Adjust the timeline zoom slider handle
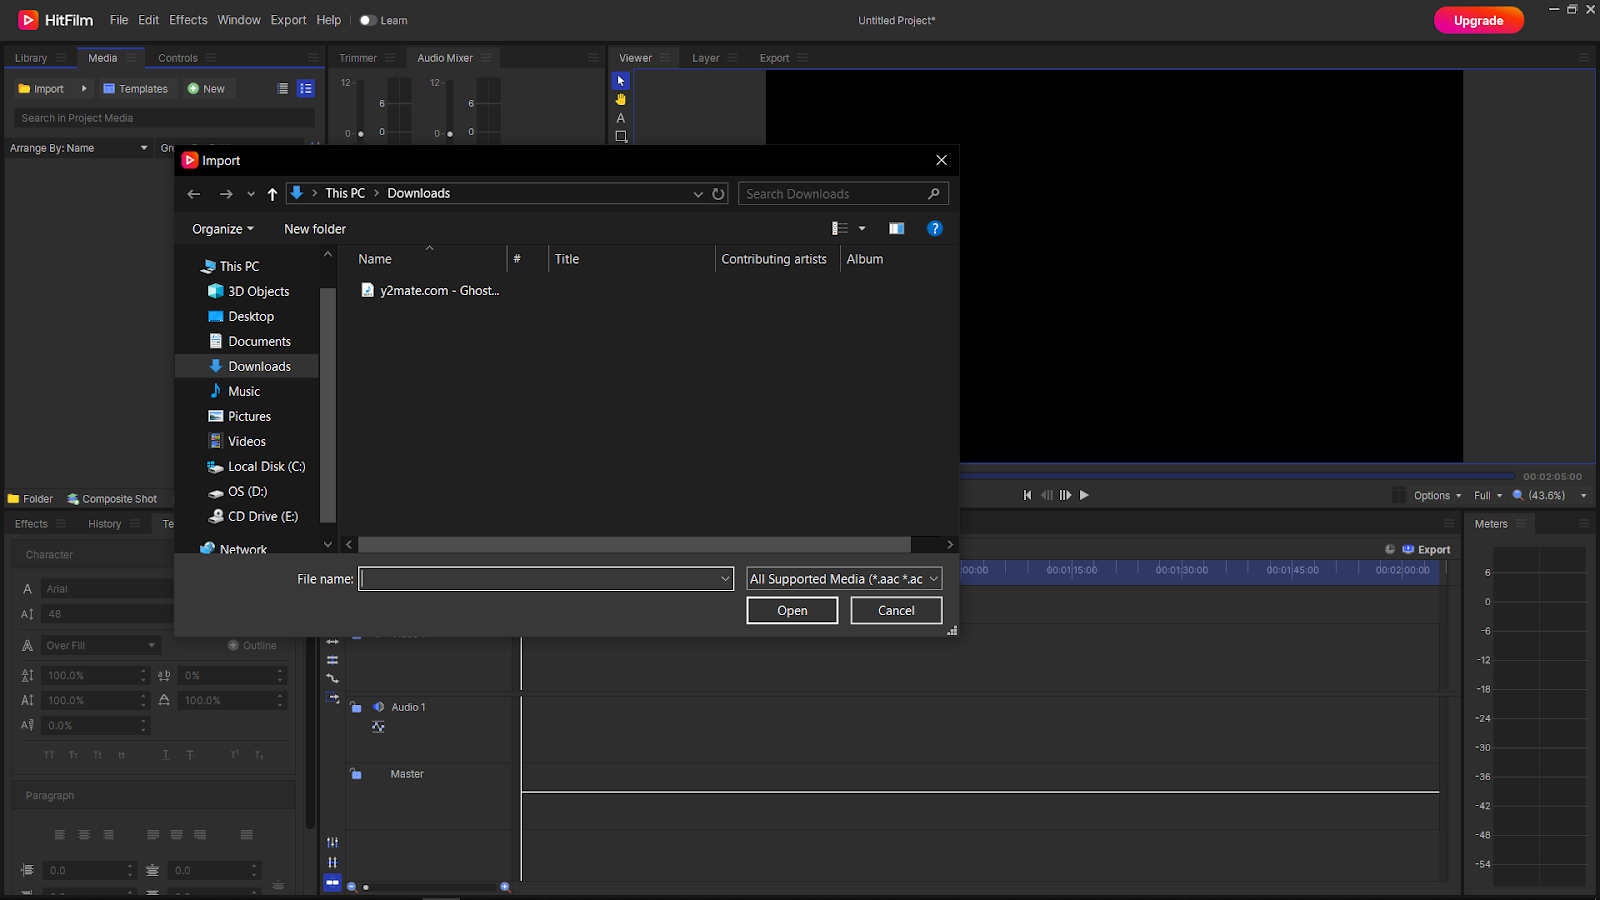The width and height of the screenshot is (1600, 900). (366, 887)
